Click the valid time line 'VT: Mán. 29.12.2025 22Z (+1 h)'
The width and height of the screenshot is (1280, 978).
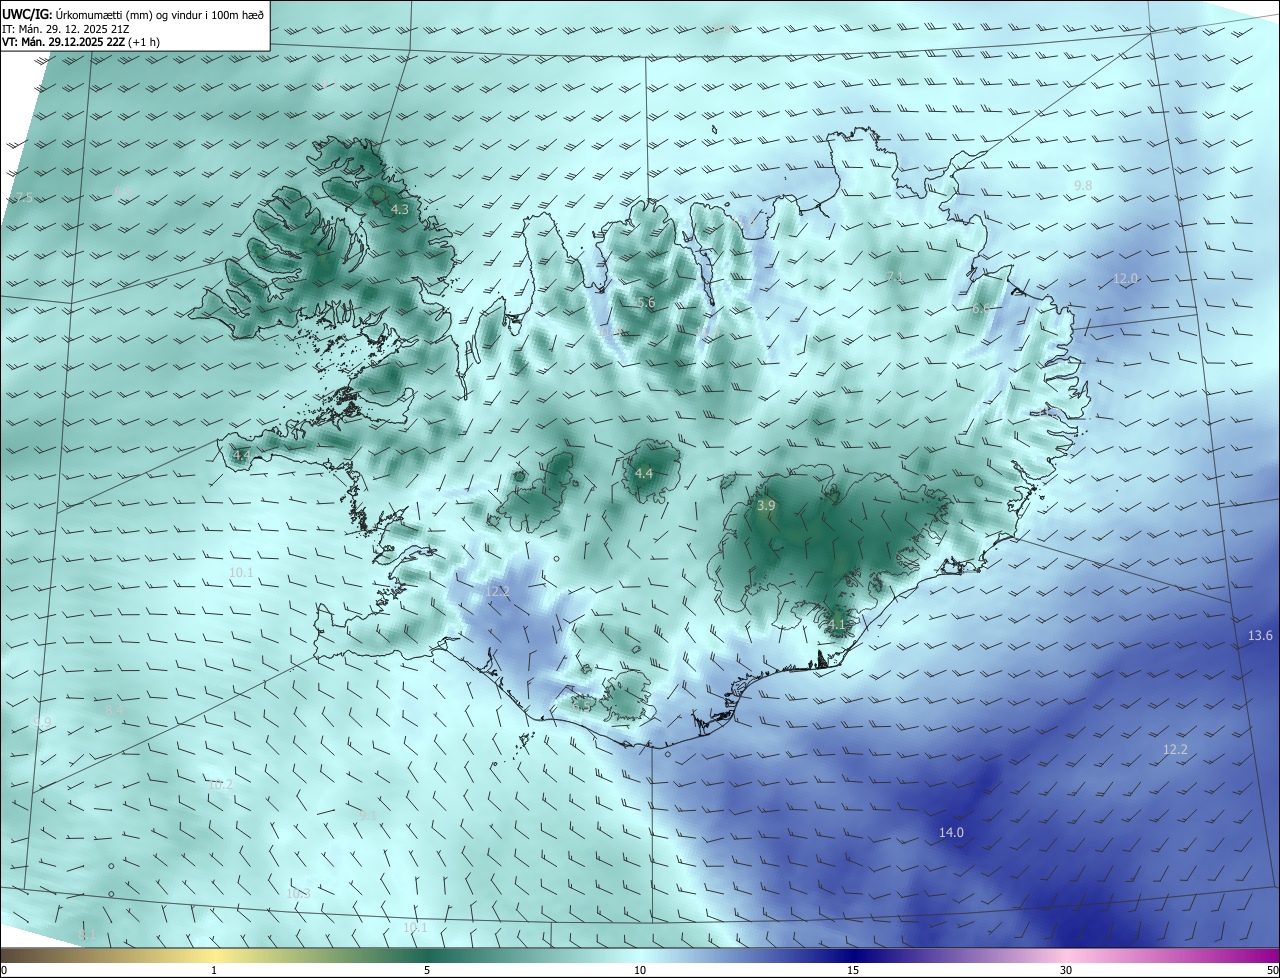[x=81, y=42]
